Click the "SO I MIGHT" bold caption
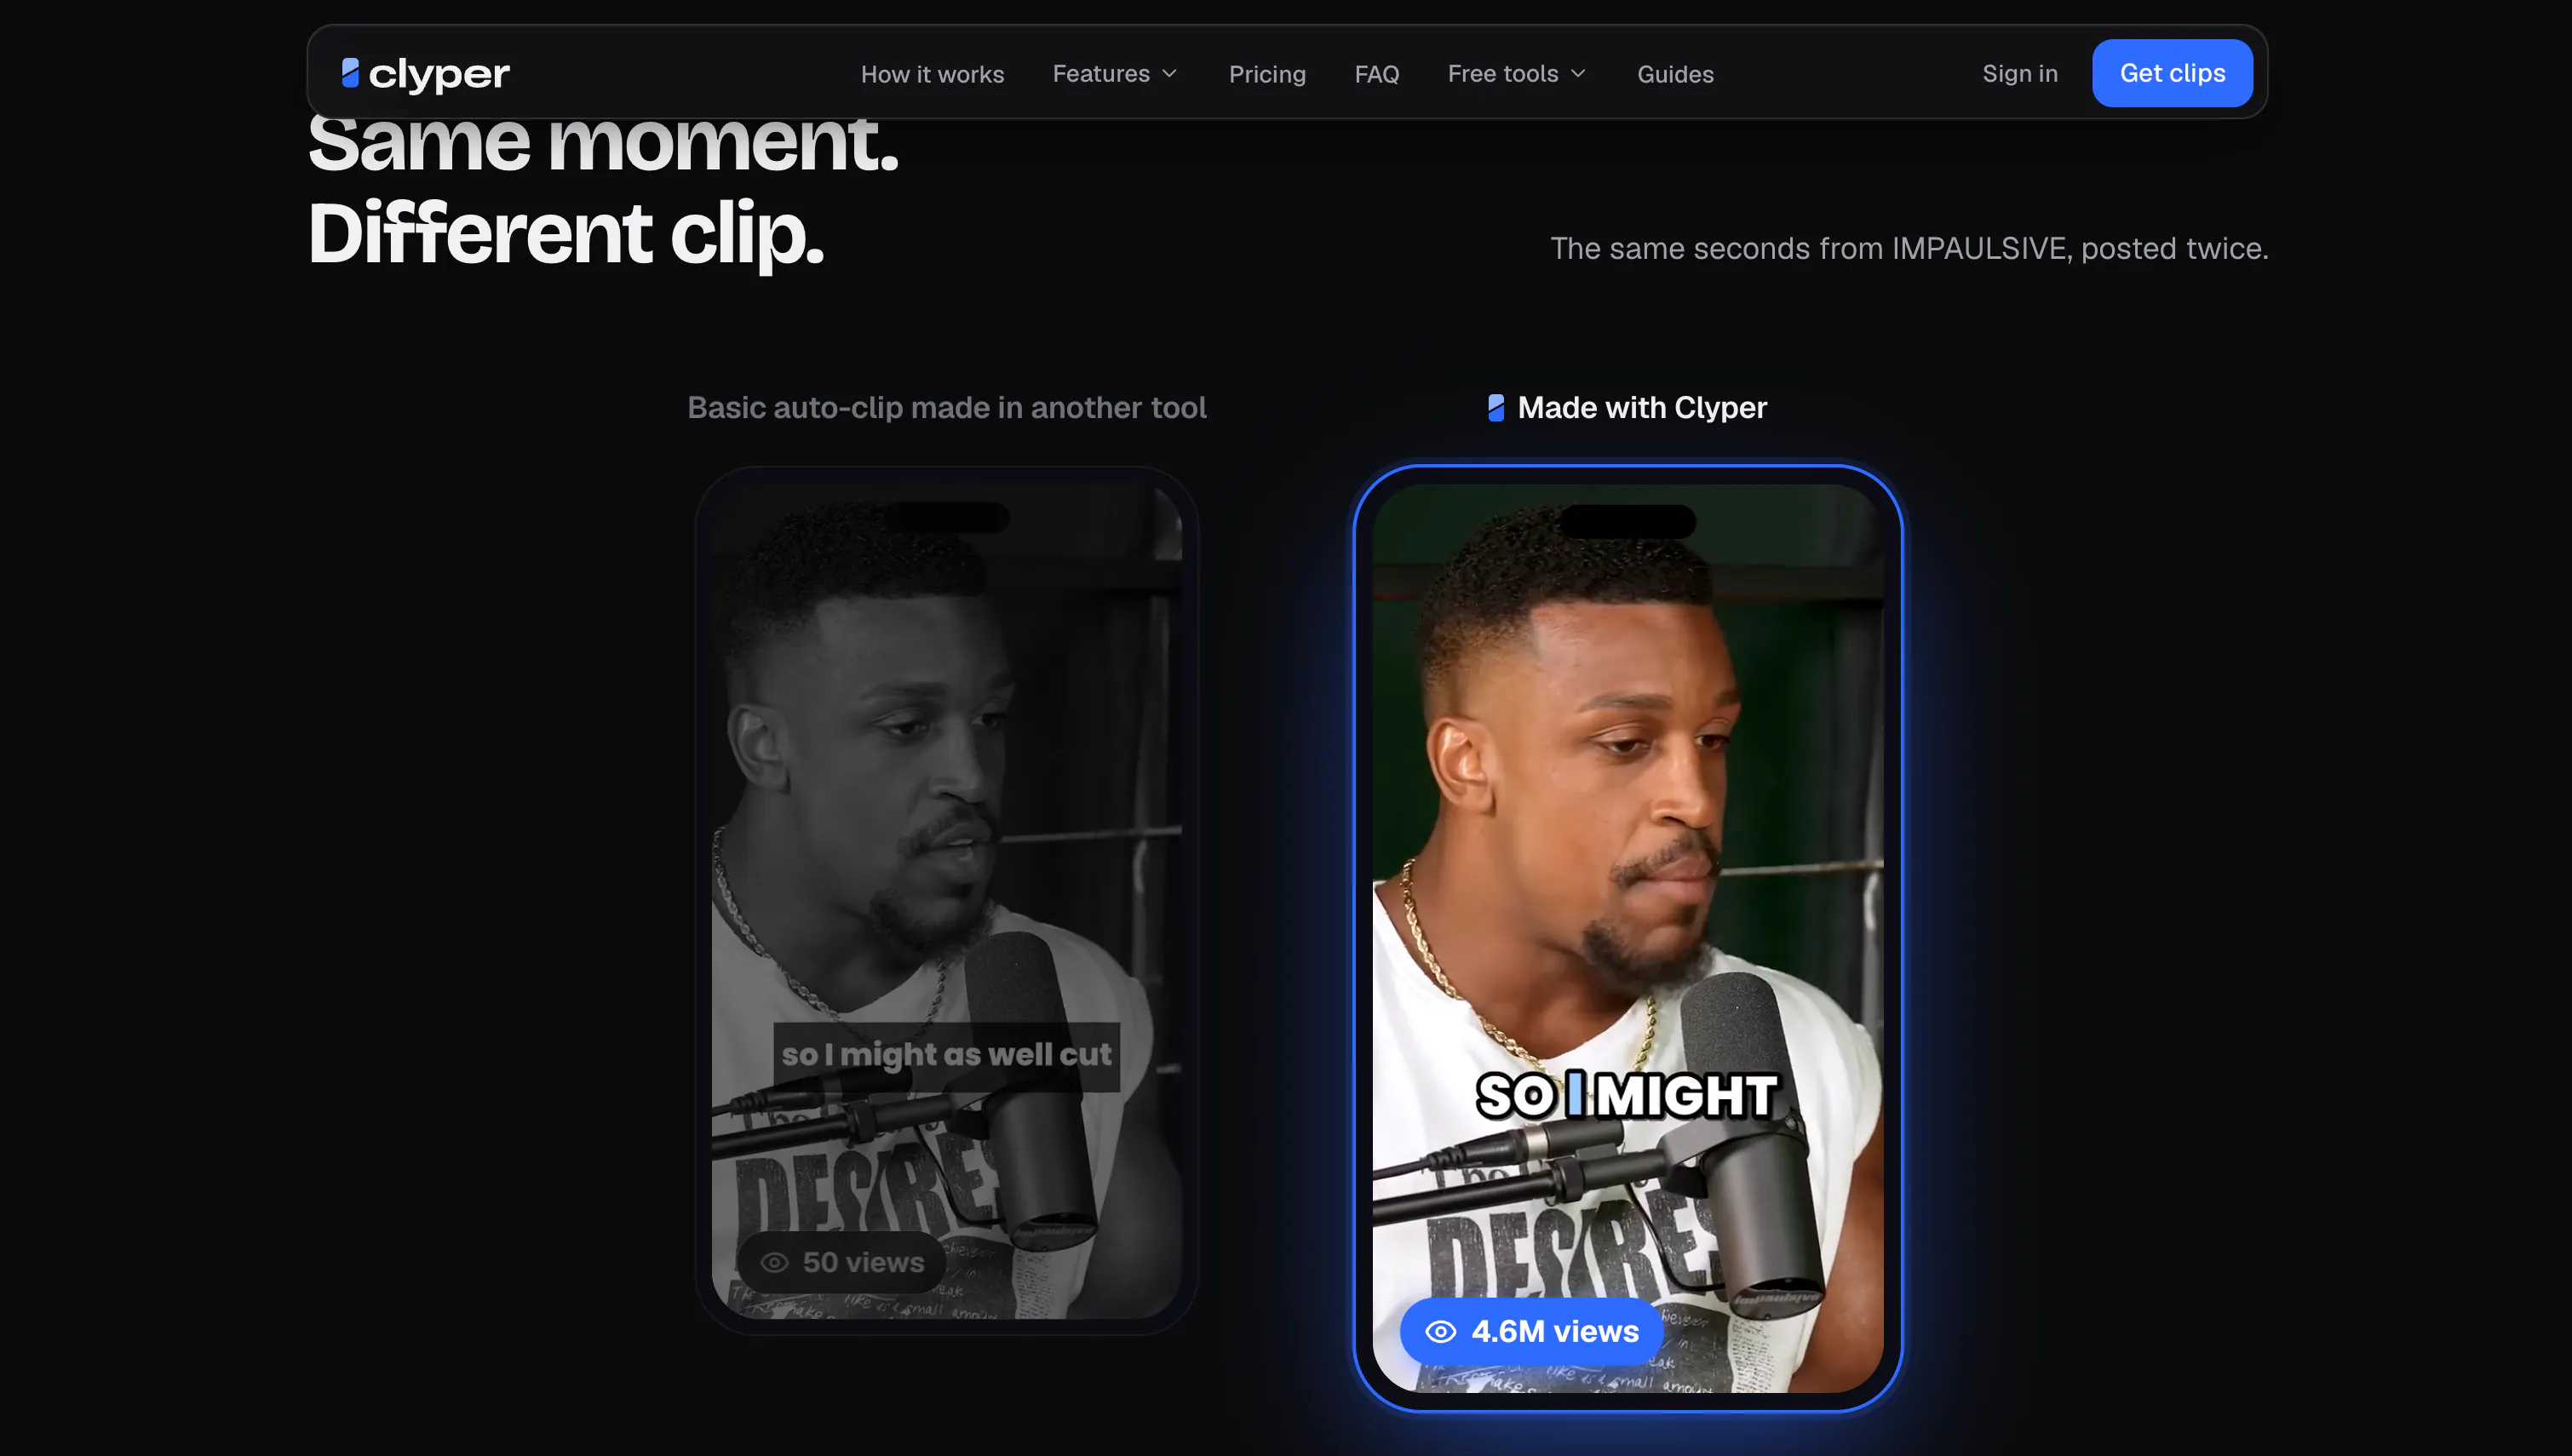Screen dimensions: 2572x1456 [1627, 1095]
